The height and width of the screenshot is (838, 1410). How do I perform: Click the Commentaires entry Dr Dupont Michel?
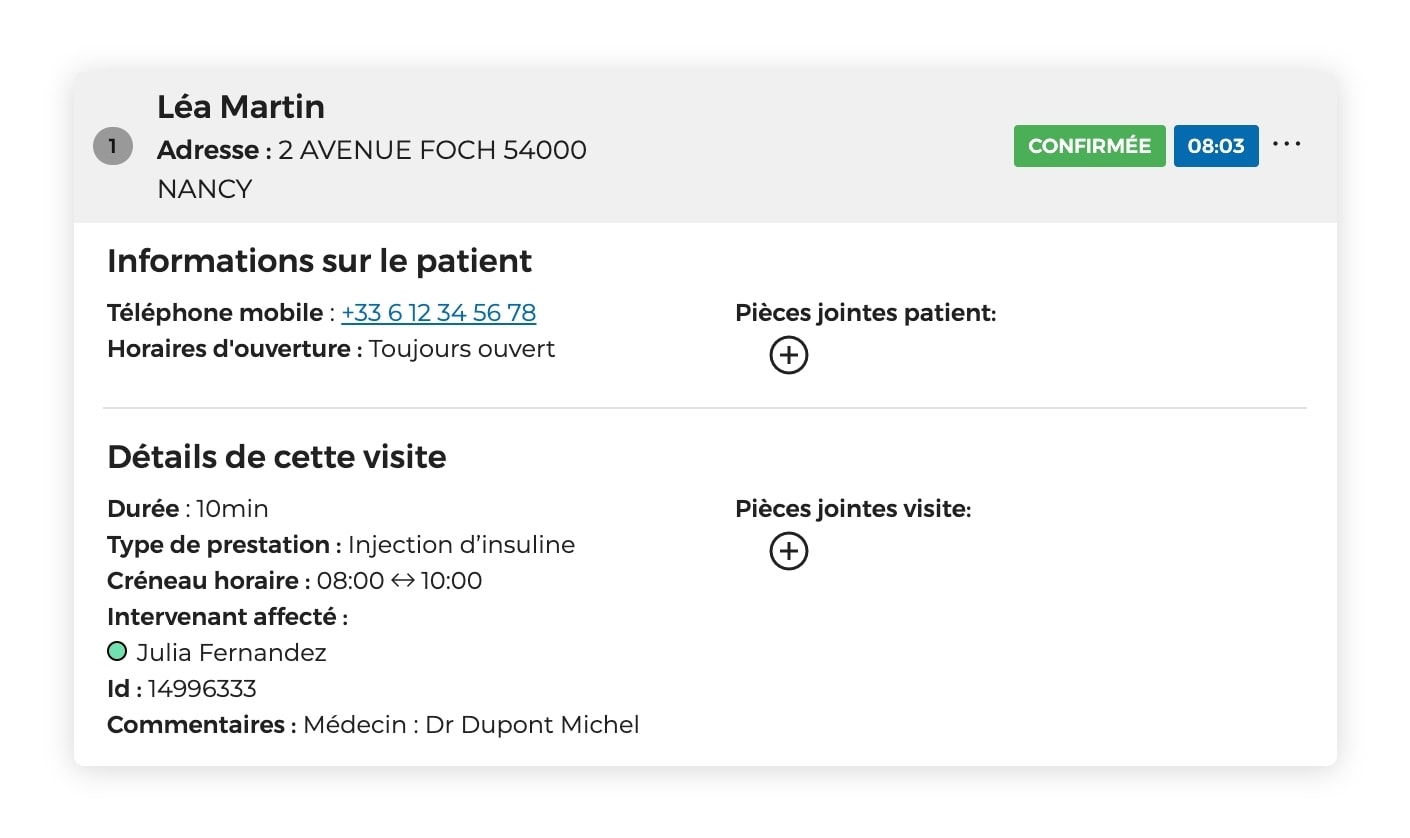pos(531,724)
